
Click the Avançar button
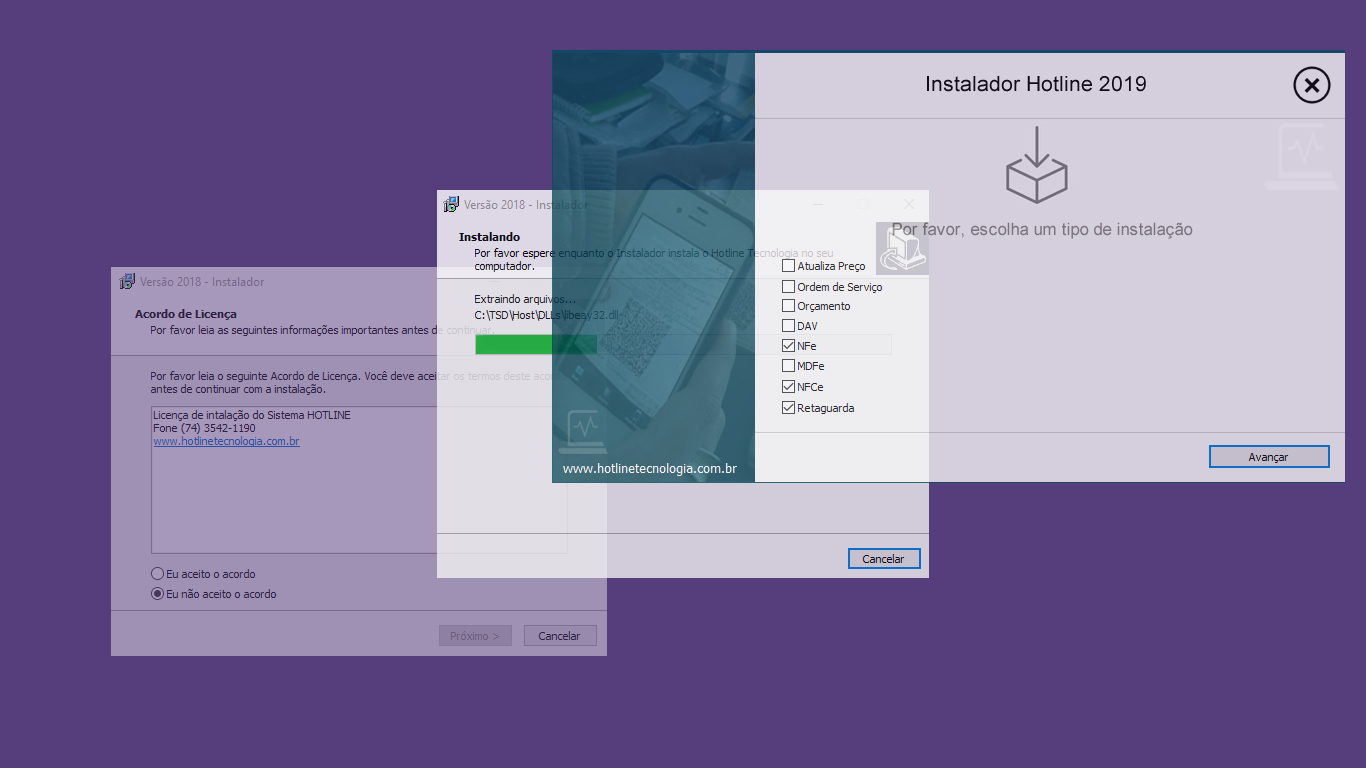click(x=1269, y=456)
